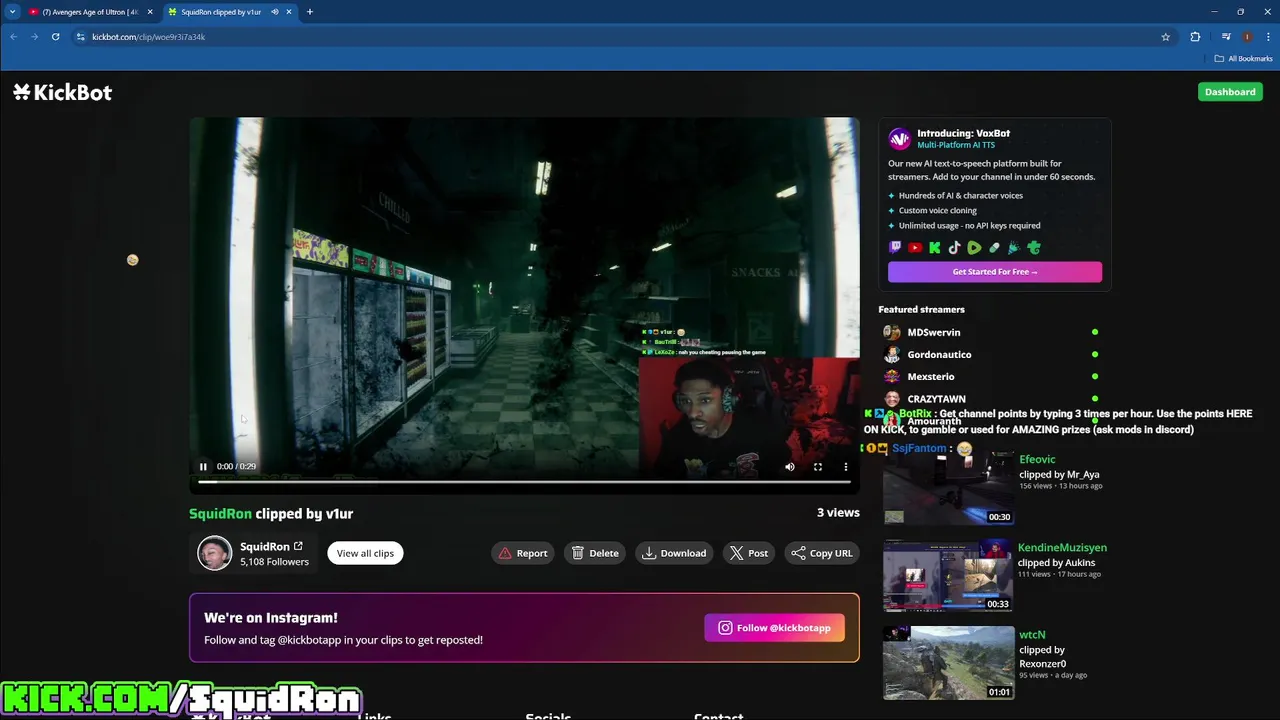
Task: Post clip to X
Action: [749, 553]
